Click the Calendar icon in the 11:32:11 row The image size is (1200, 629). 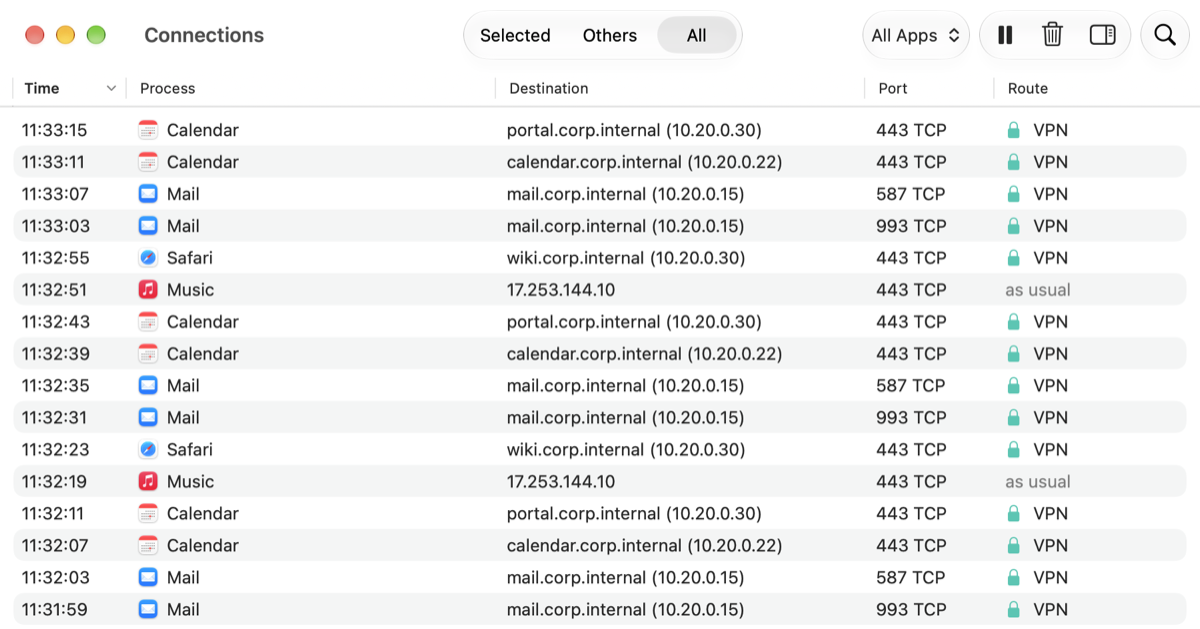click(x=148, y=514)
